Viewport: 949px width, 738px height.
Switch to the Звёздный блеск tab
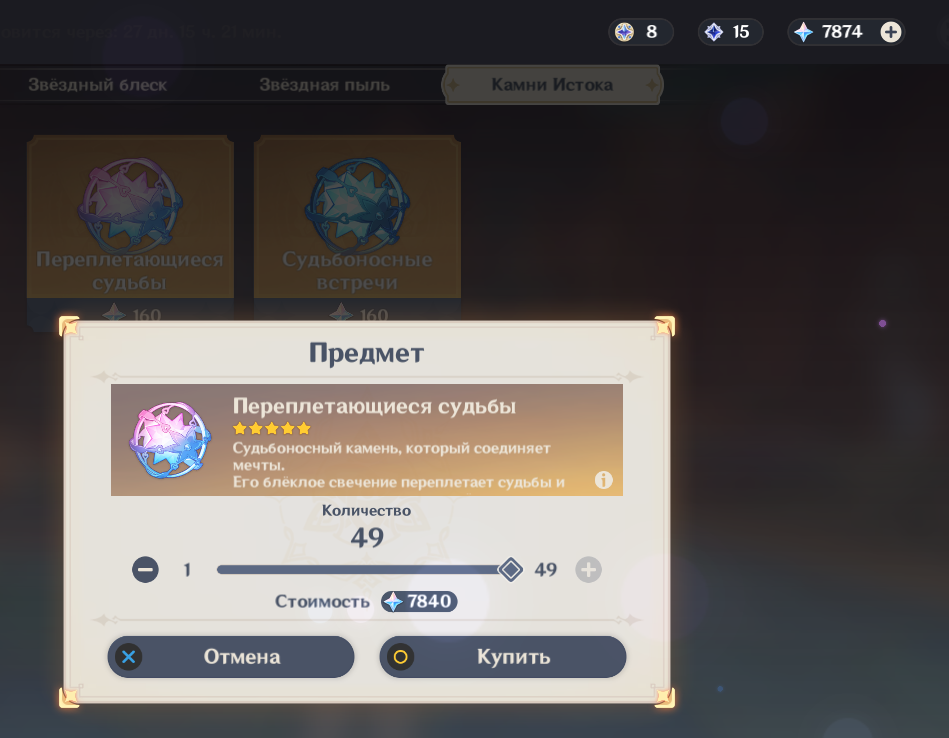point(97,85)
